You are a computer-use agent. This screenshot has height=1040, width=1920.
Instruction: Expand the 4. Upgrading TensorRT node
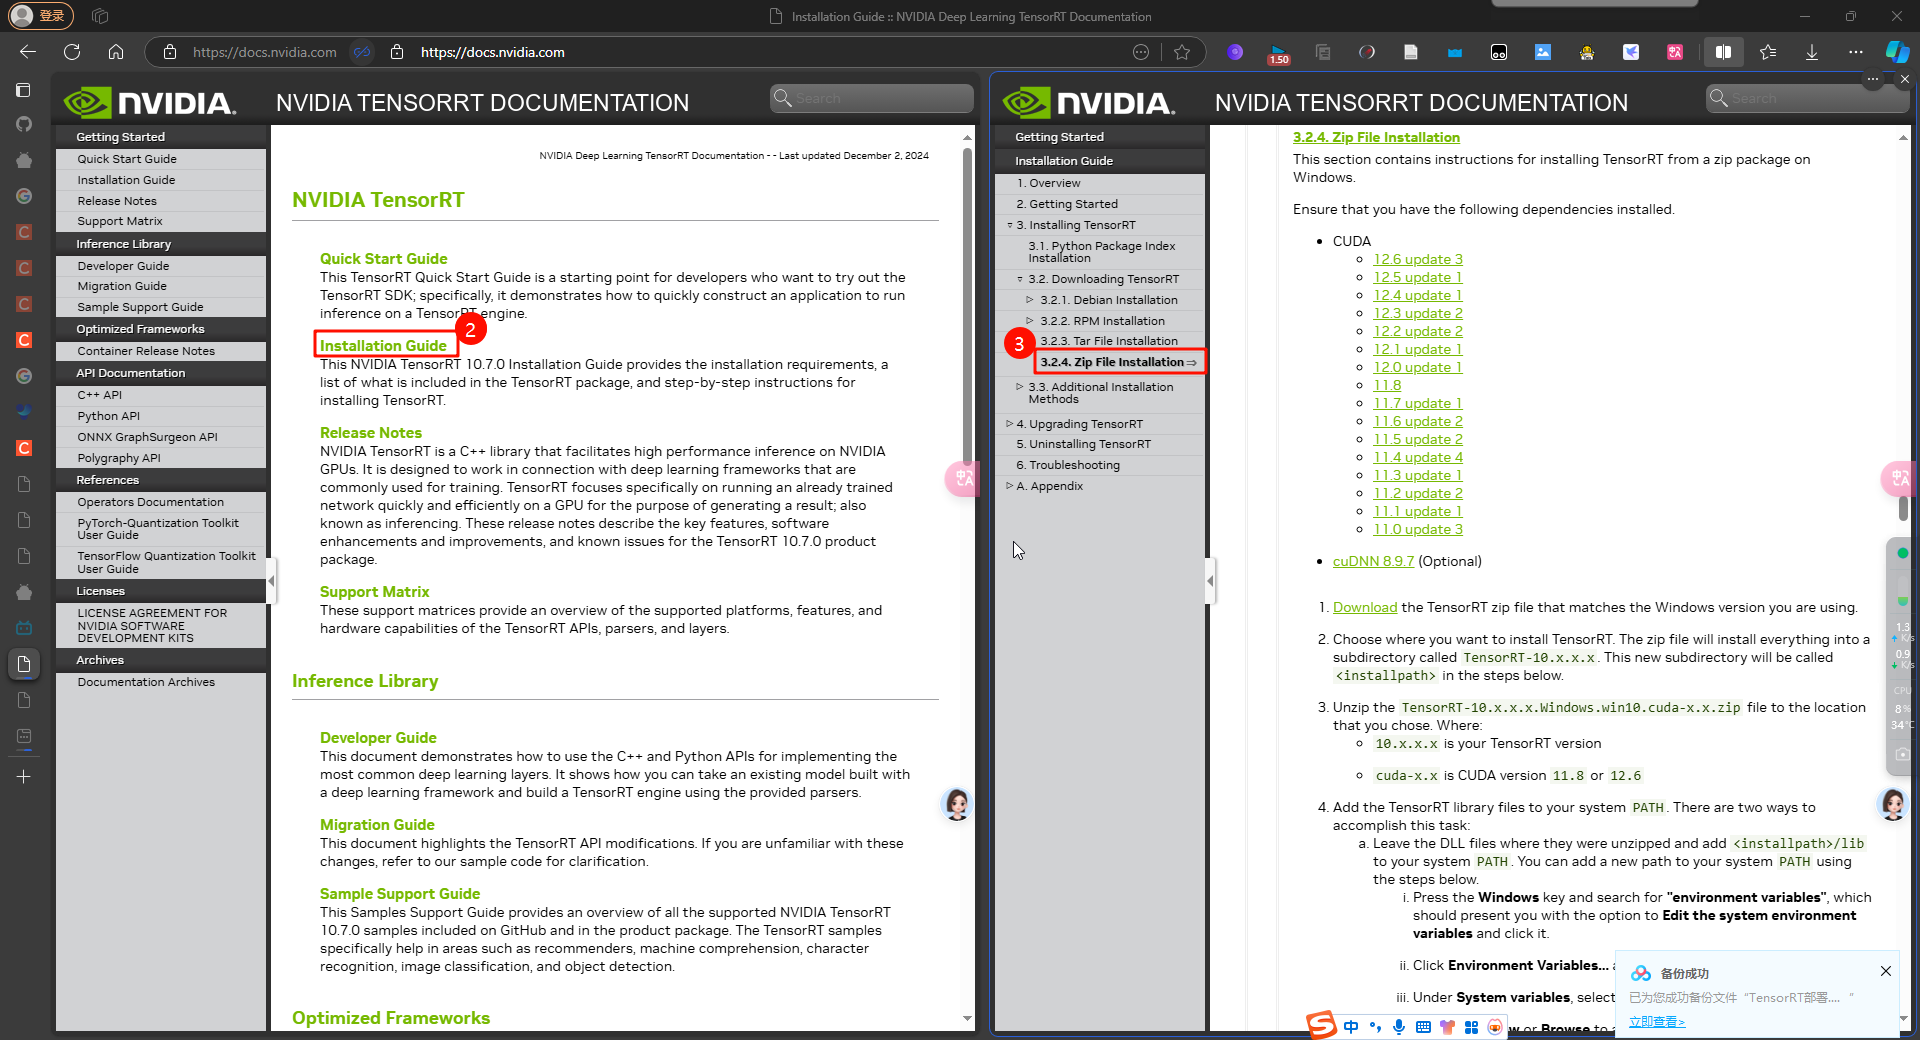(1009, 424)
